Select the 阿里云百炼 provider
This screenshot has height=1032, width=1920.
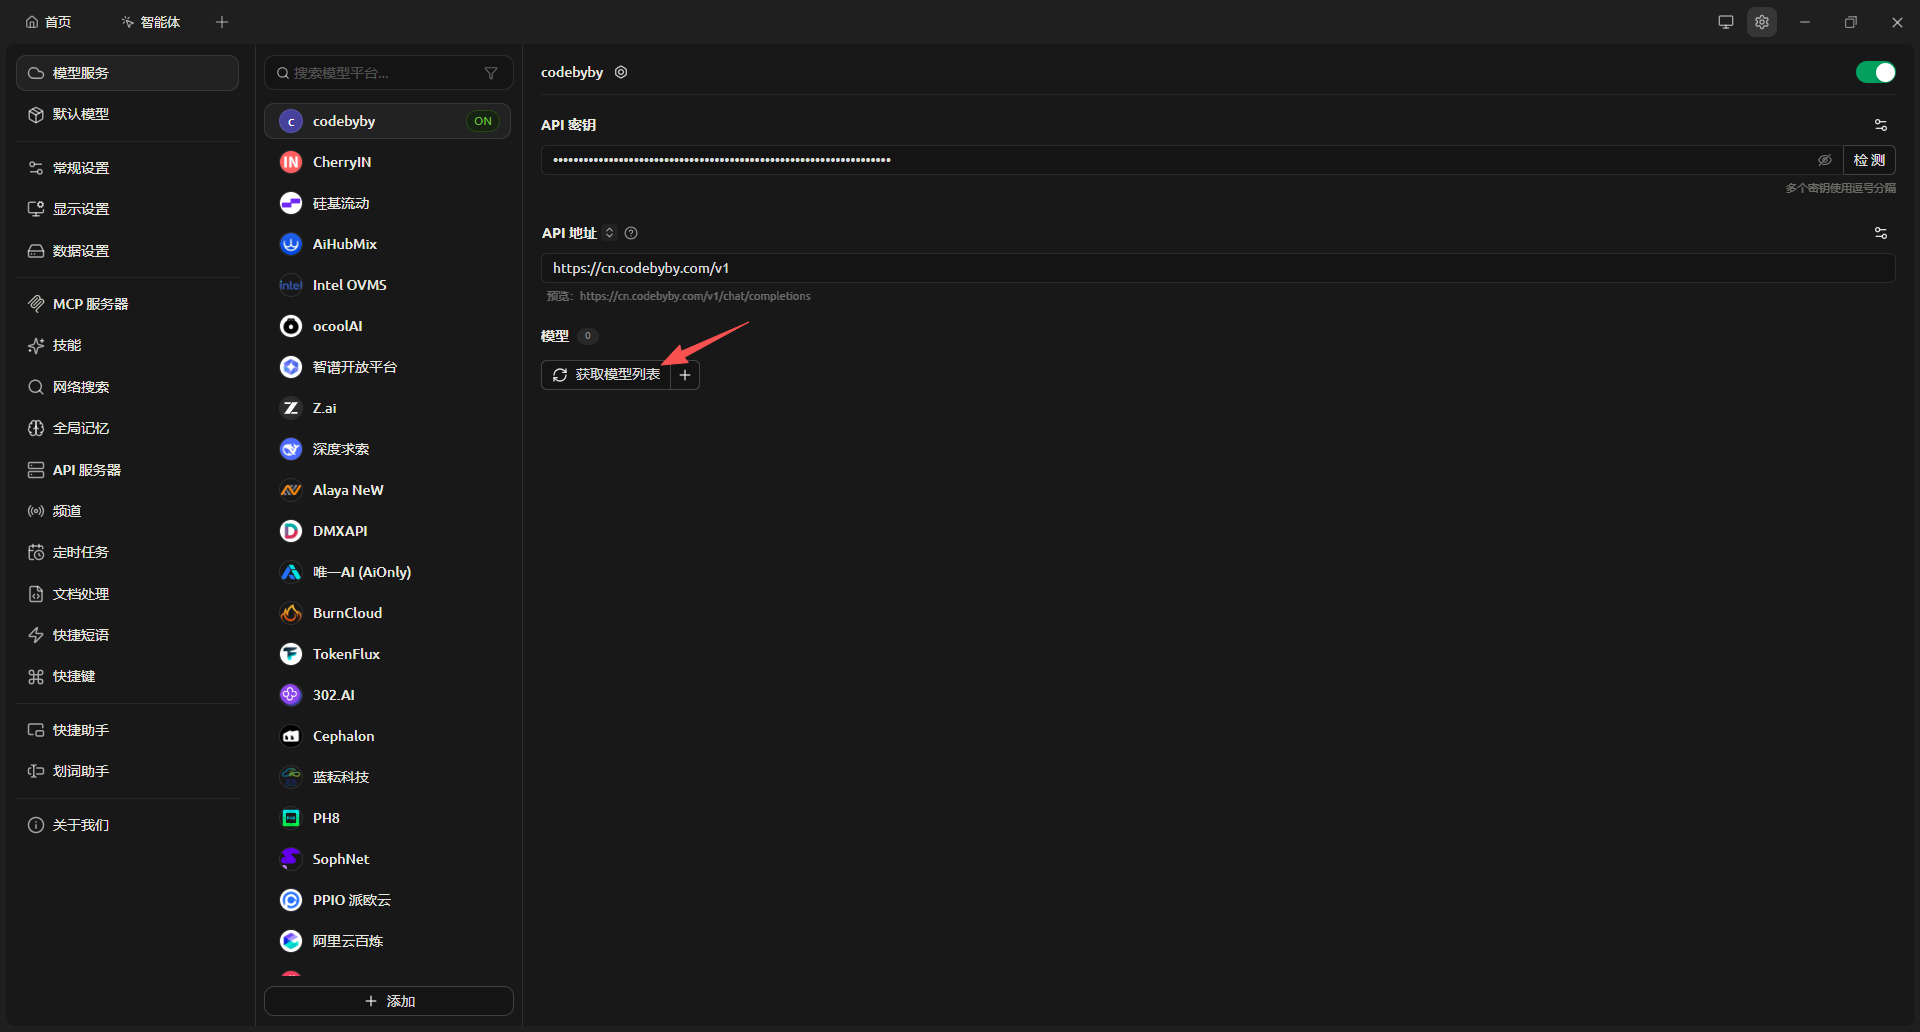point(388,941)
